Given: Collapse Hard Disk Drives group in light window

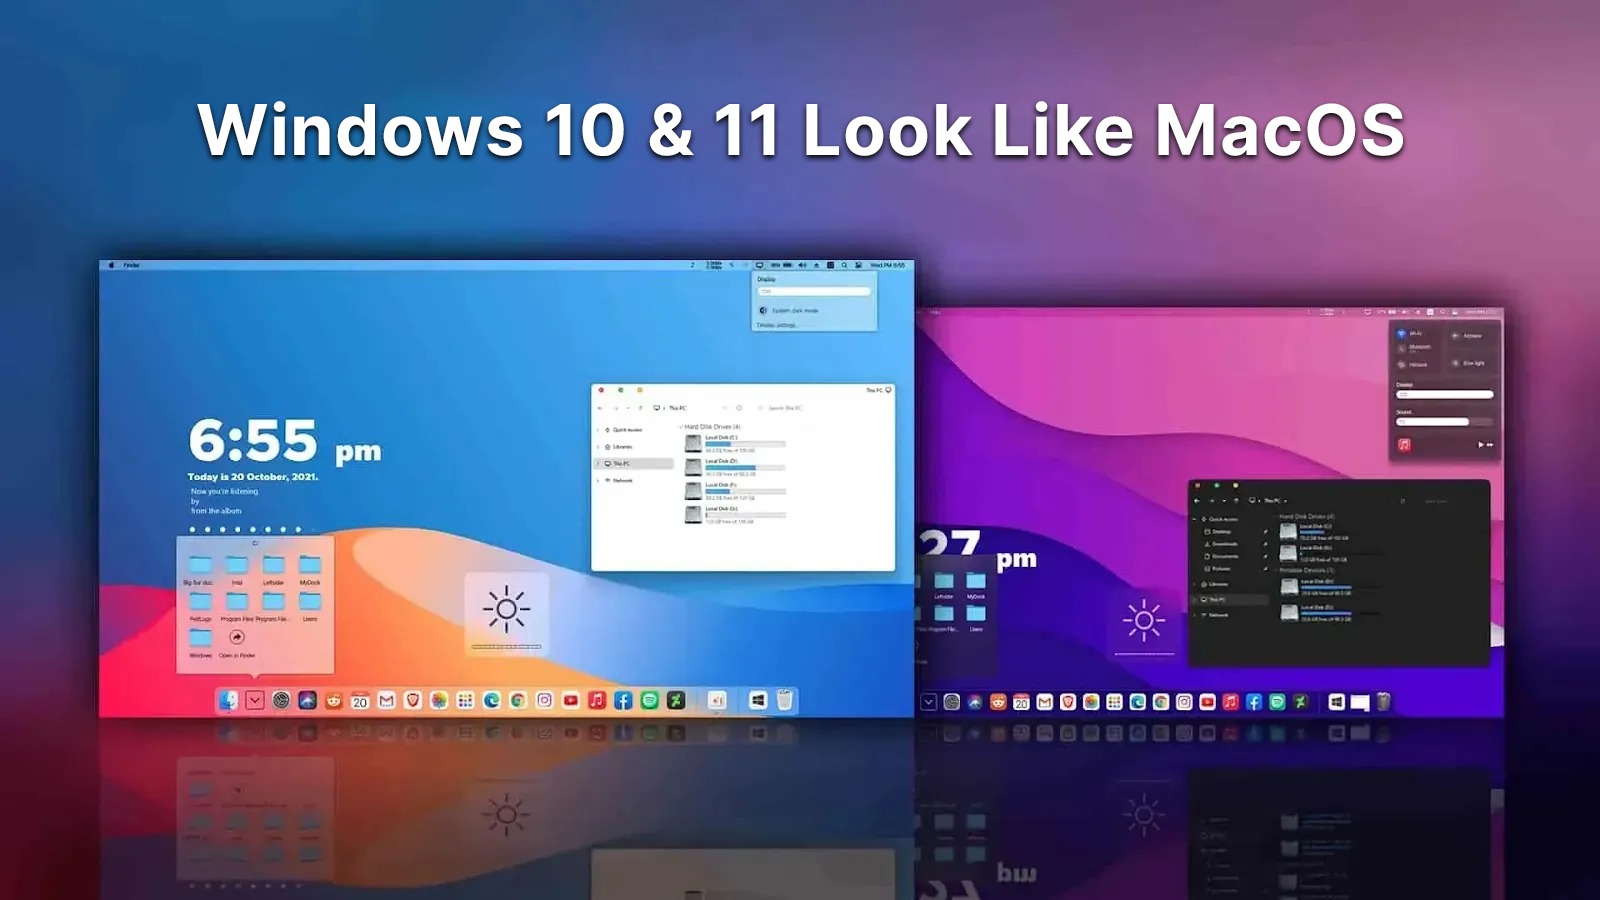Looking at the screenshot, I should click(681, 427).
